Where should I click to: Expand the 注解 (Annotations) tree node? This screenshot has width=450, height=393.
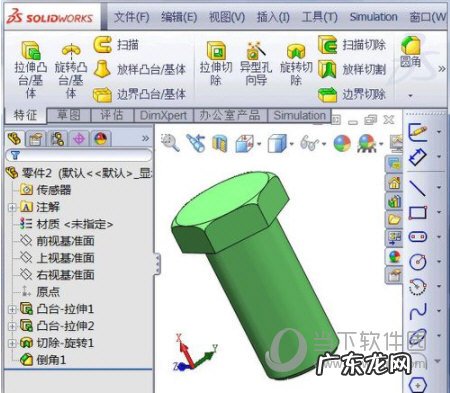tap(12, 207)
